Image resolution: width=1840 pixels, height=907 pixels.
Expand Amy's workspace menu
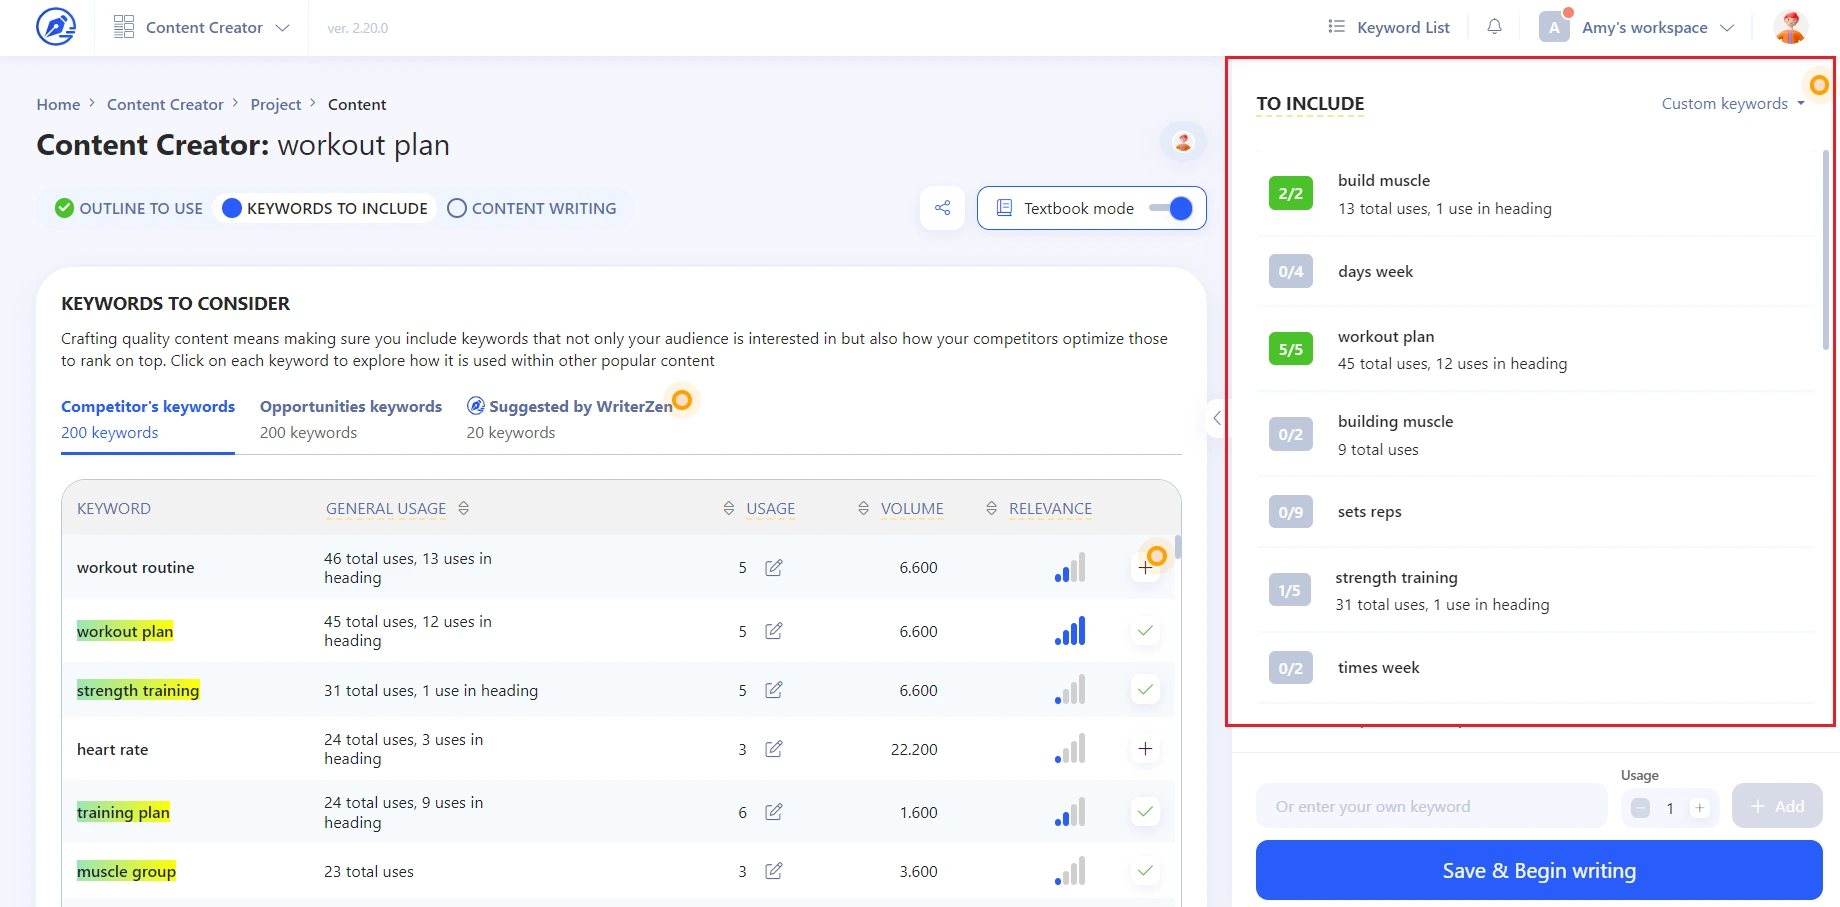pos(1644,28)
